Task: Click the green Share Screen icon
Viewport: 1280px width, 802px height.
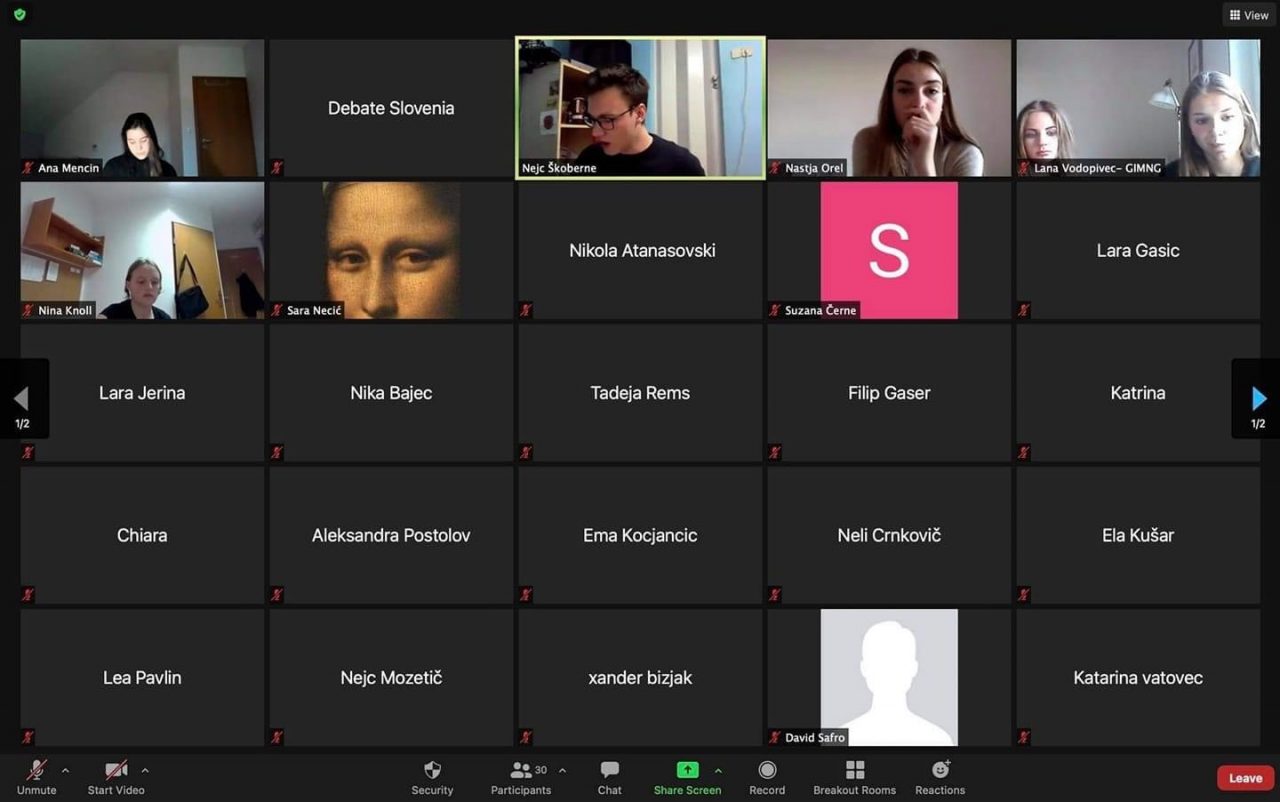Action: (687, 769)
